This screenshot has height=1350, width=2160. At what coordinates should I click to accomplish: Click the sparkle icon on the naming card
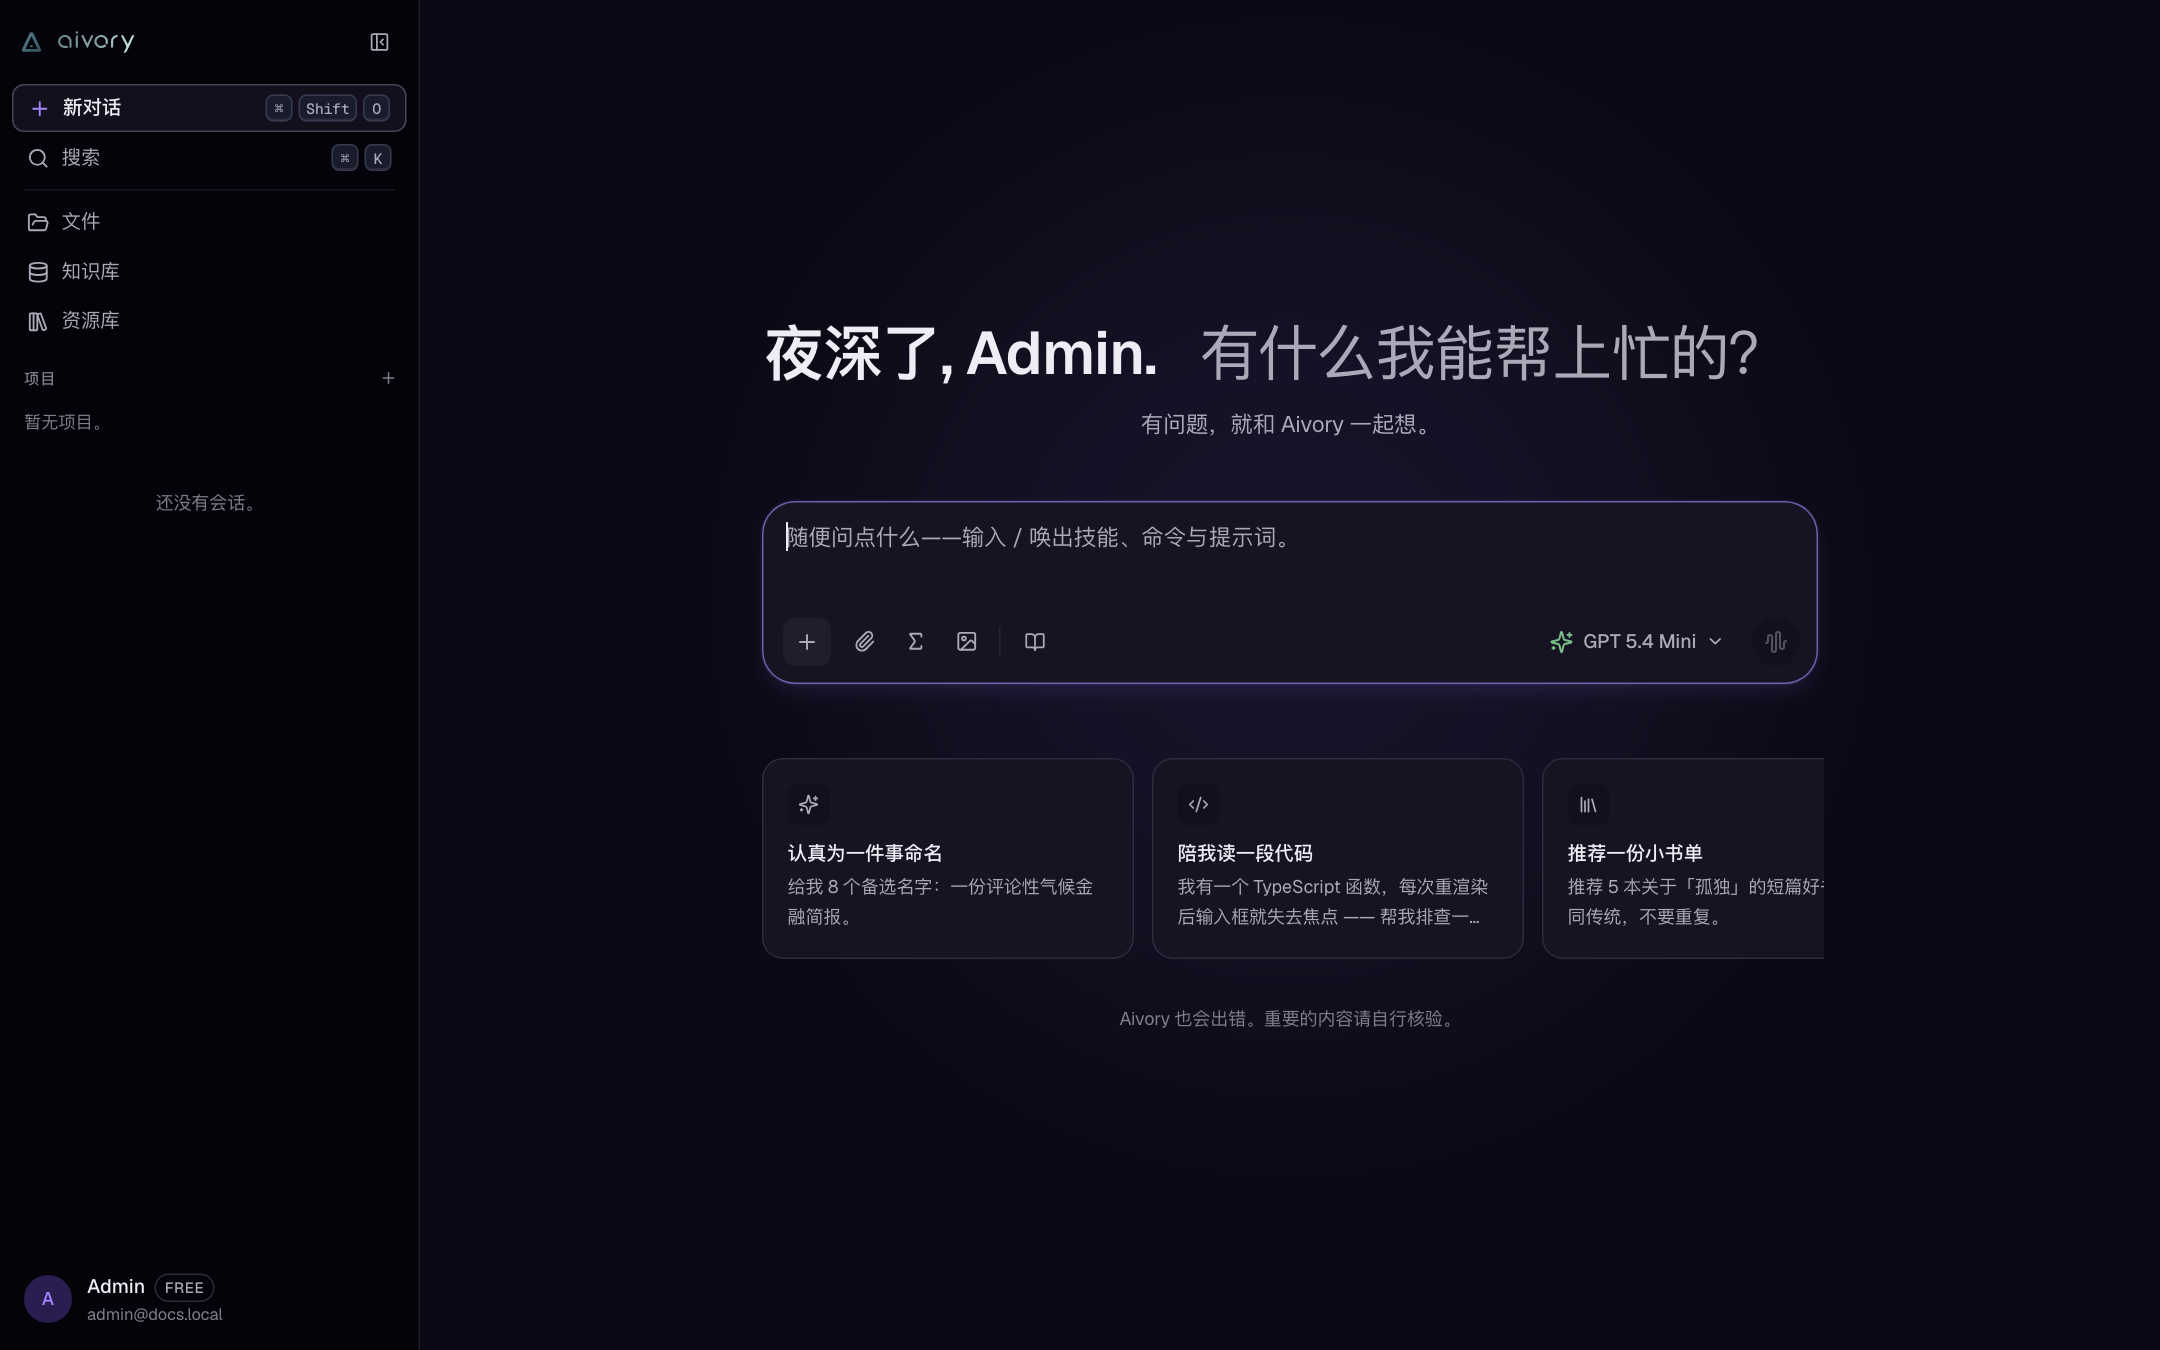coord(808,804)
